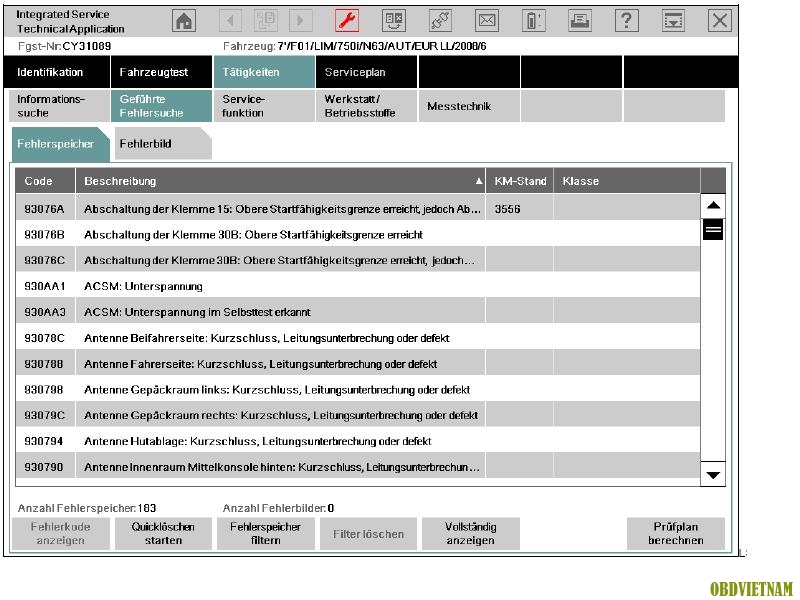
Task: Select fault code row 93076C
Action: 358,260
